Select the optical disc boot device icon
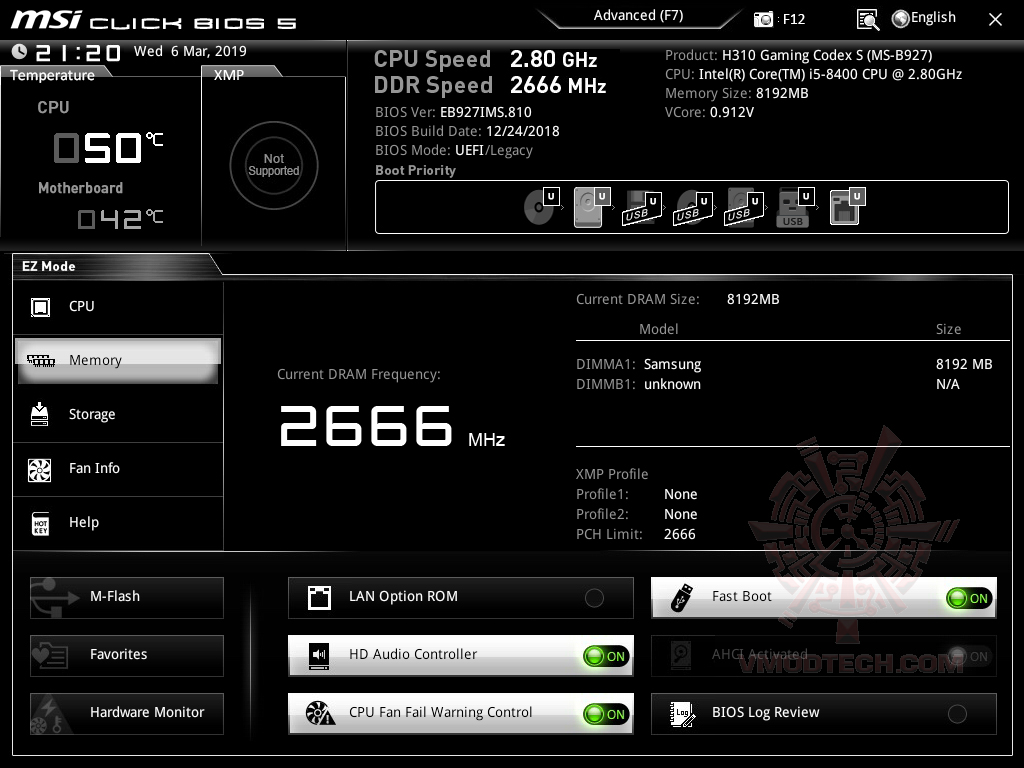1024x768 pixels. coord(543,206)
